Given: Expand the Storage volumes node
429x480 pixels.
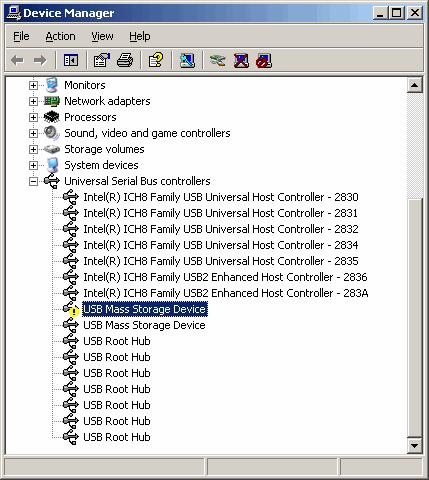Looking at the screenshot, I should pos(33,149).
